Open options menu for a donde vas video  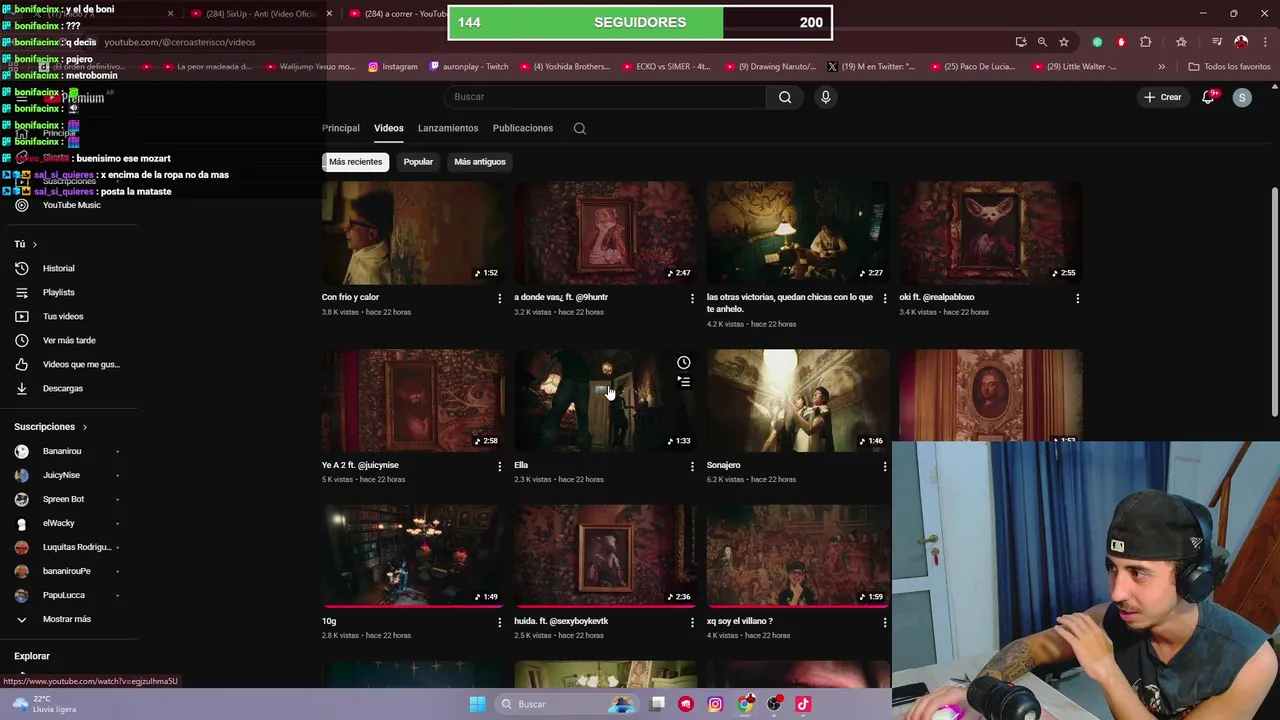point(692,298)
